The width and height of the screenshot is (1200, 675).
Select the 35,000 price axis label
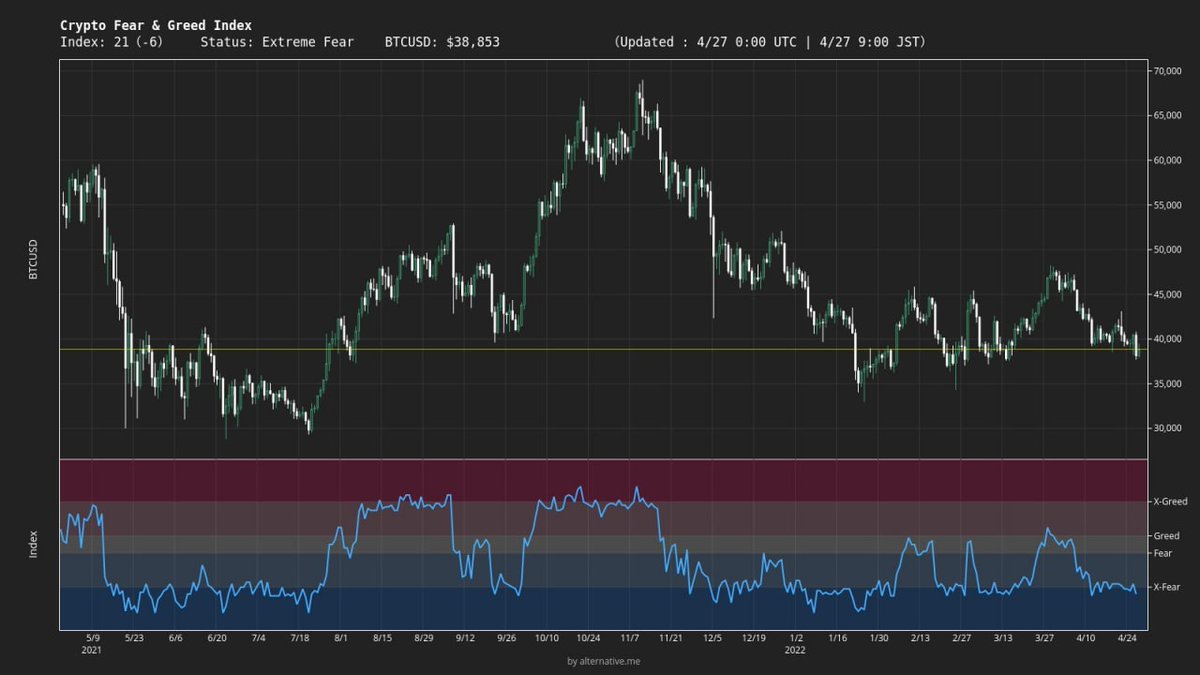(1168, 384)
